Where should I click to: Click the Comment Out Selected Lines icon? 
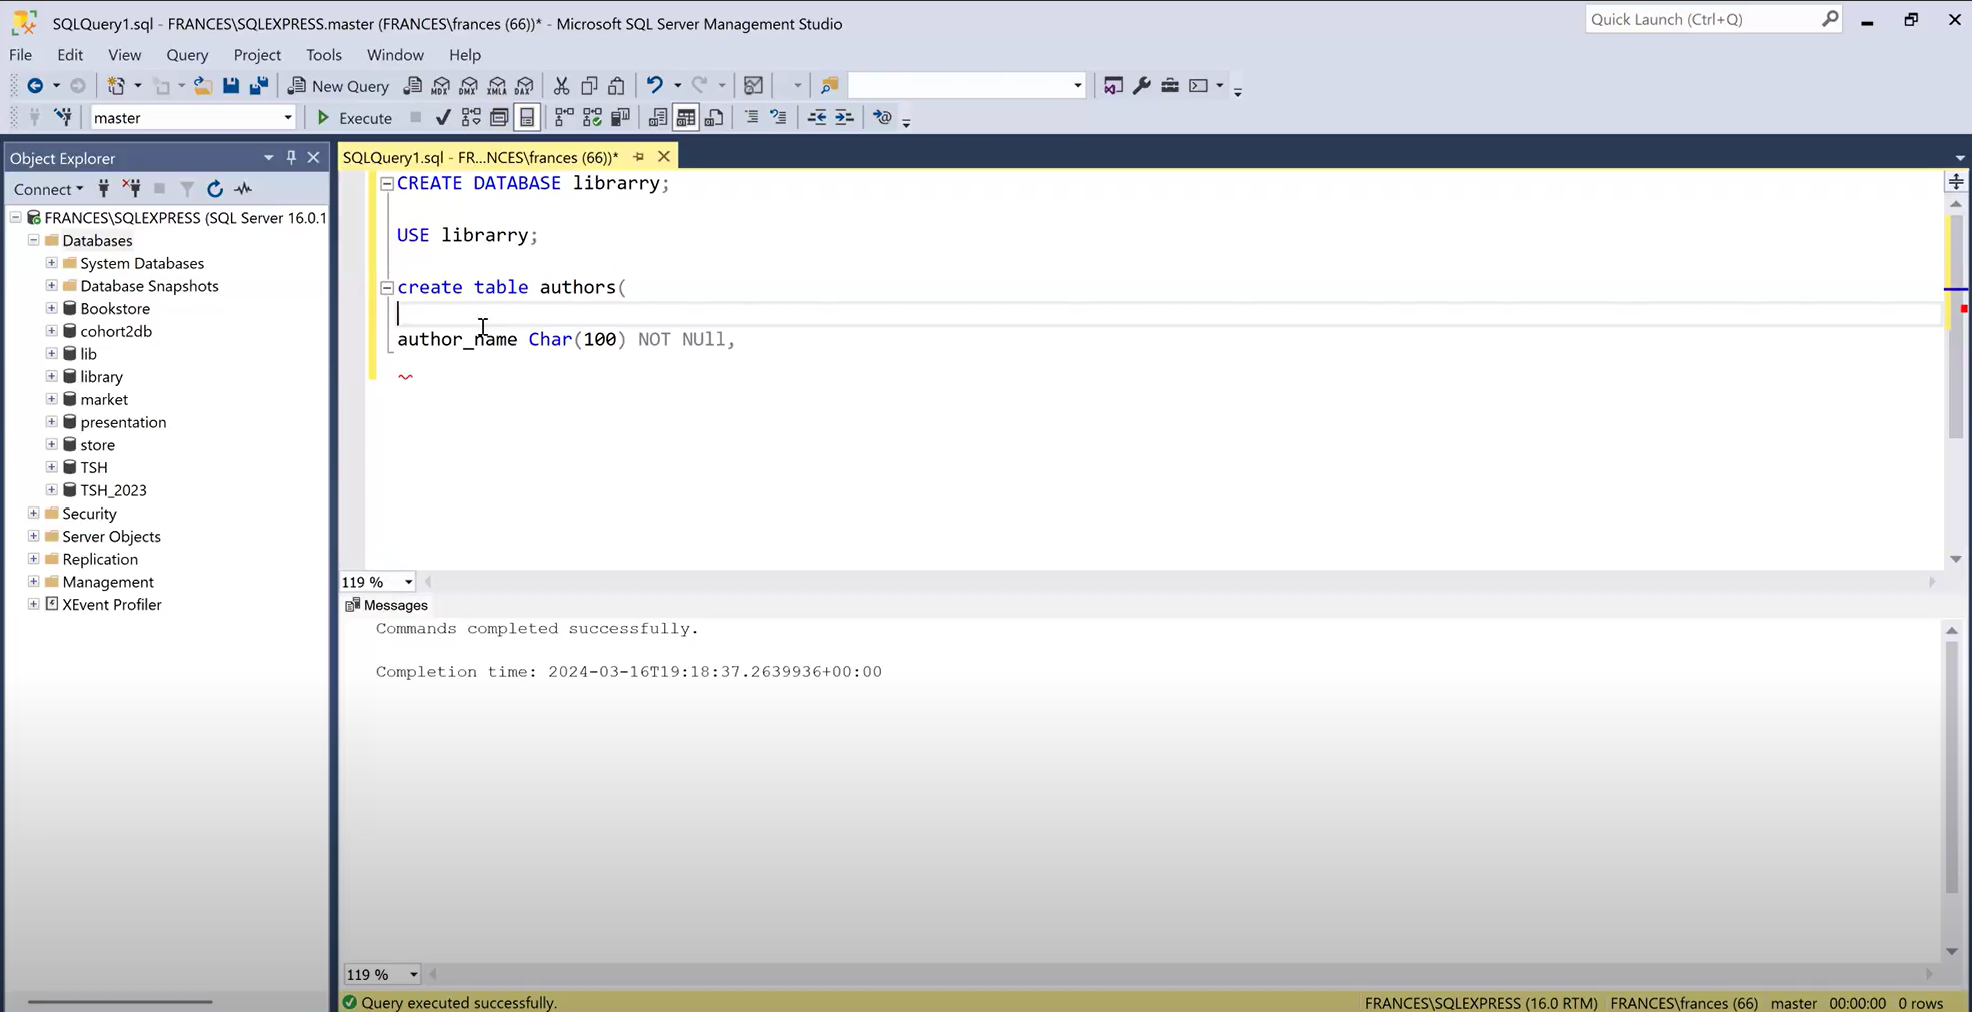751,117
